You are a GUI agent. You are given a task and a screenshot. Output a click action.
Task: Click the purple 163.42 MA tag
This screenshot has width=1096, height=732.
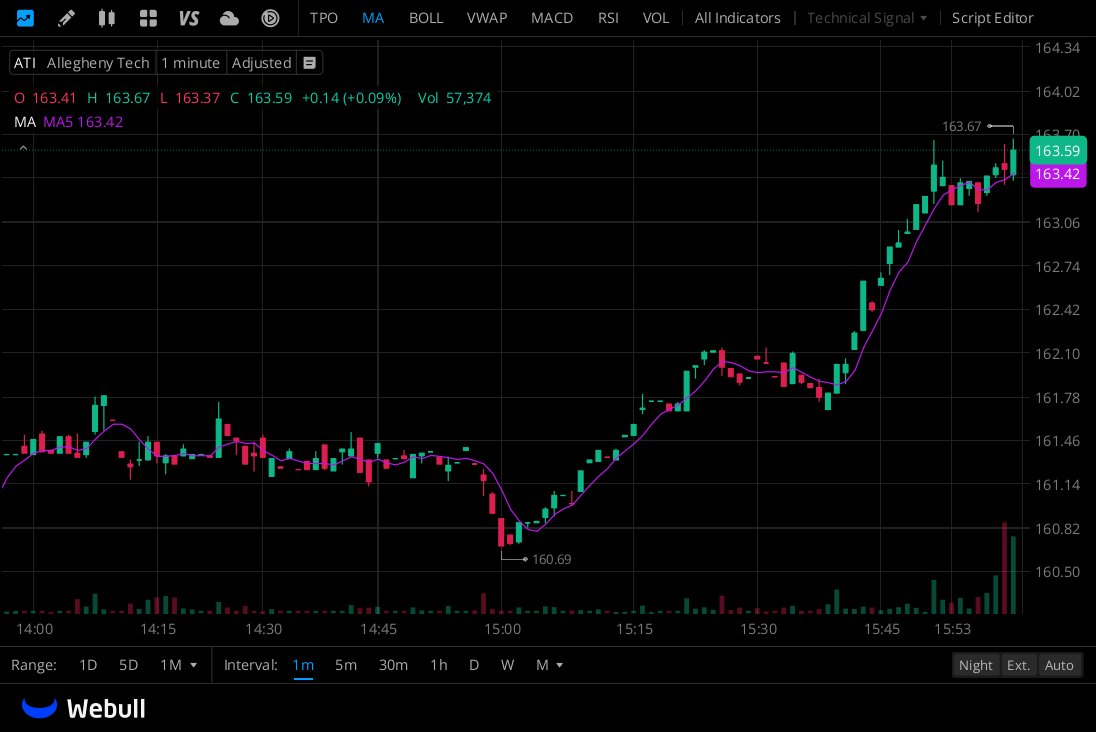click(1058, 174)
